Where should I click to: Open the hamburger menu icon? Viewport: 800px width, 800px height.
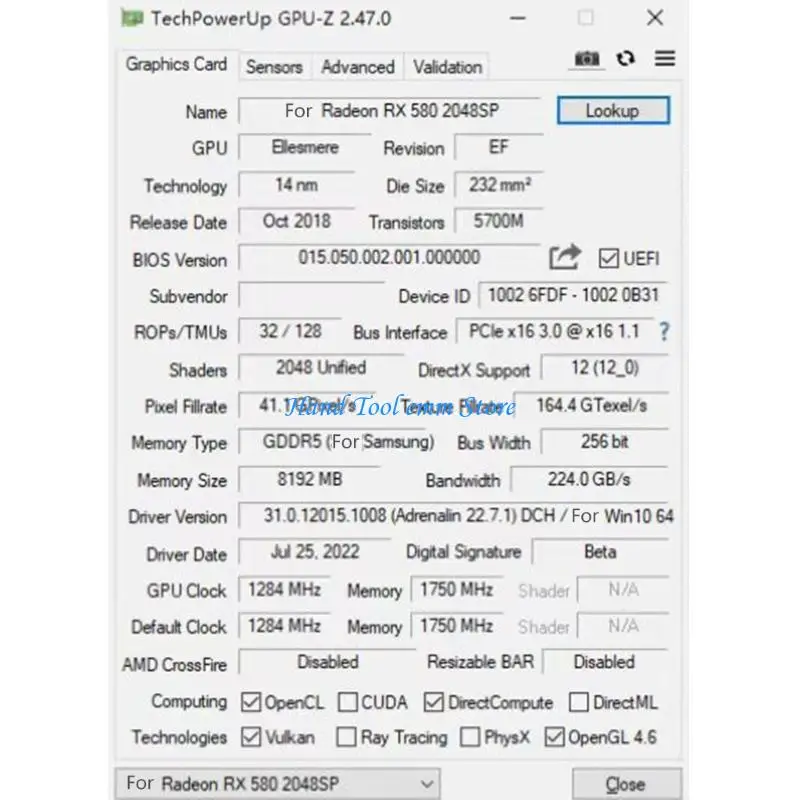(x=665, y=59)
